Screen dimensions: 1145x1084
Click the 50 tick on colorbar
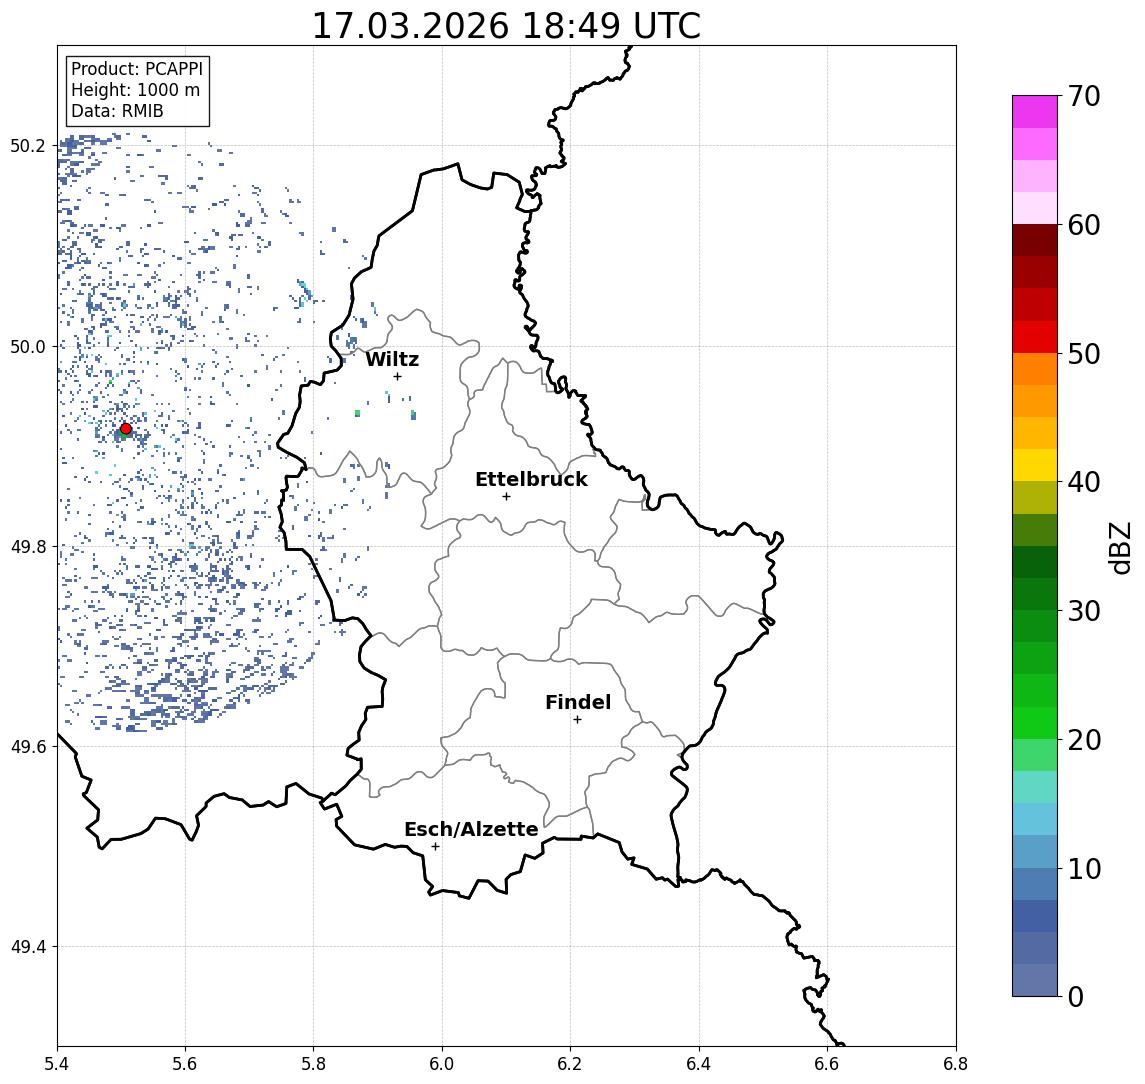coord(1084,354)
